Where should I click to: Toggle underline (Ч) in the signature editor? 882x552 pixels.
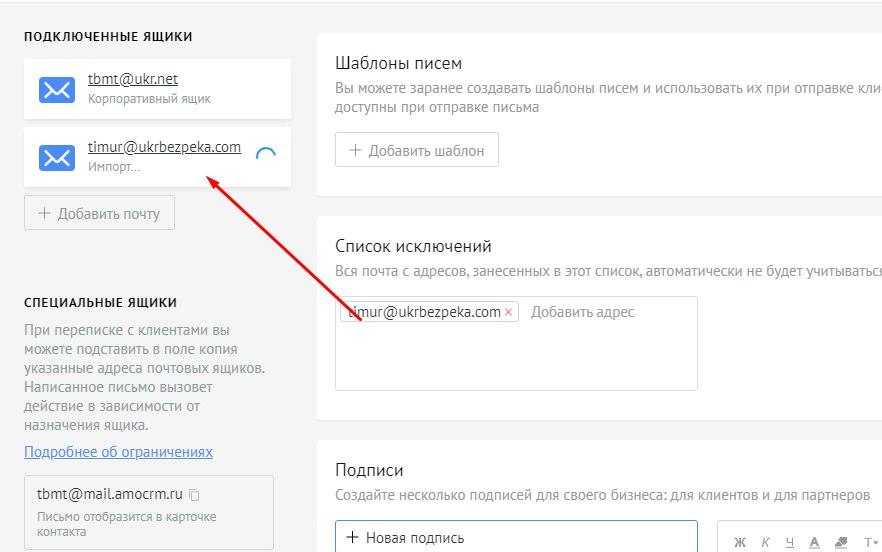pos(790,542)
